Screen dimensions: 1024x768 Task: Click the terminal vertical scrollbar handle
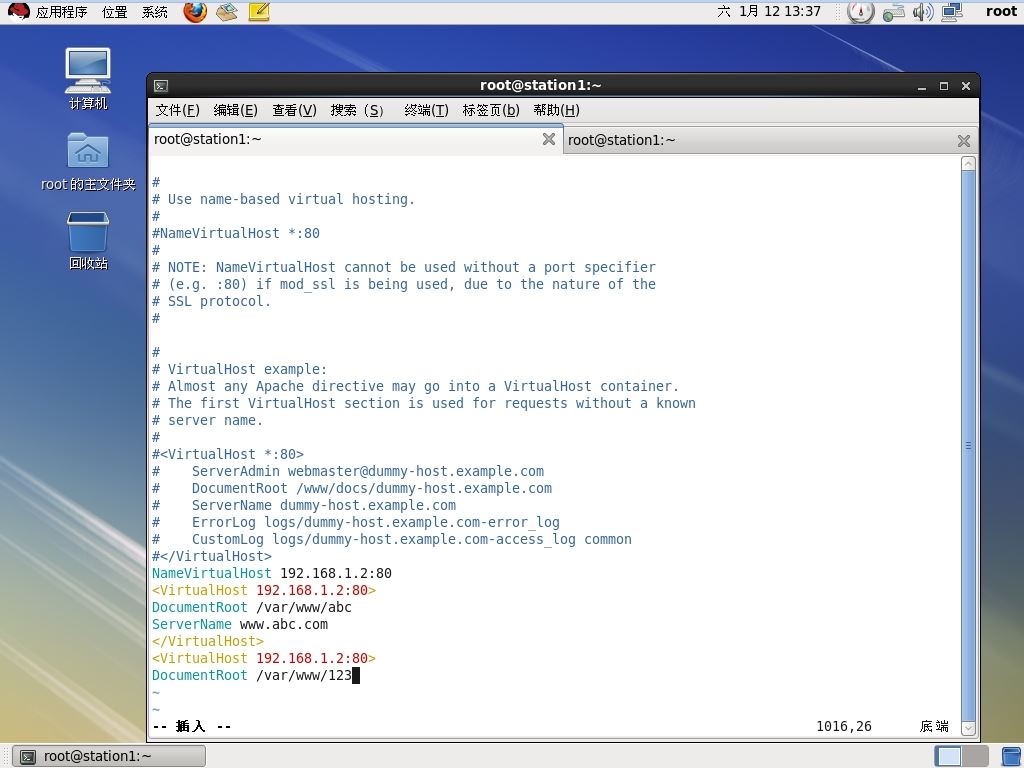pyautogui.click(x=968, y=446)
